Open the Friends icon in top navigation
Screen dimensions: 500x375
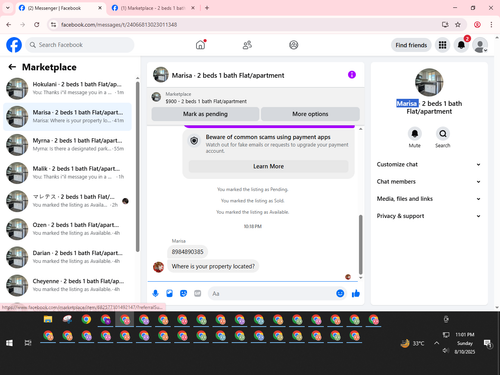[247, 45]
